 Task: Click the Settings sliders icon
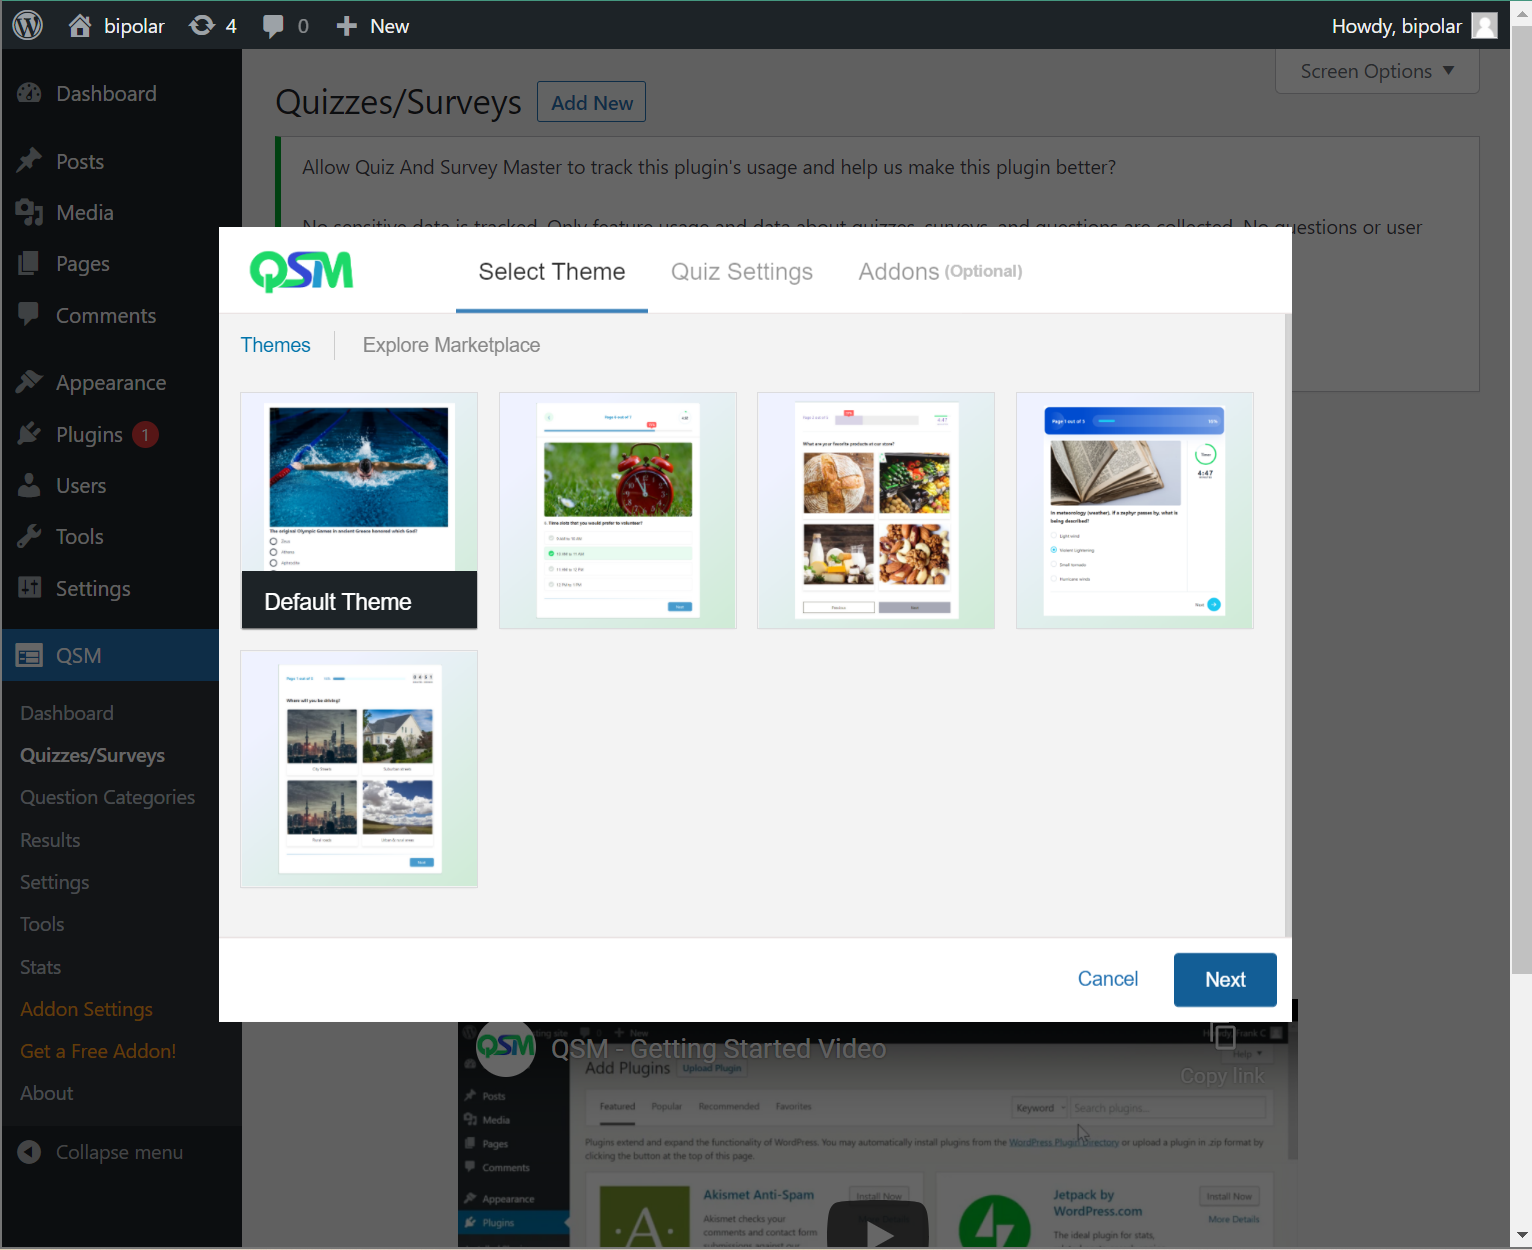click(30, 588)
